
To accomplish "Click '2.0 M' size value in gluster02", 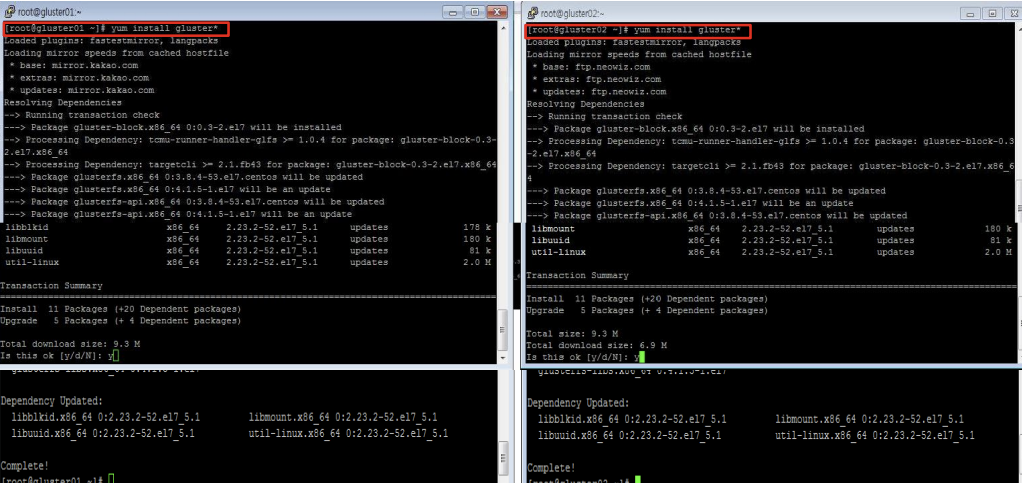I will point(999,252).
